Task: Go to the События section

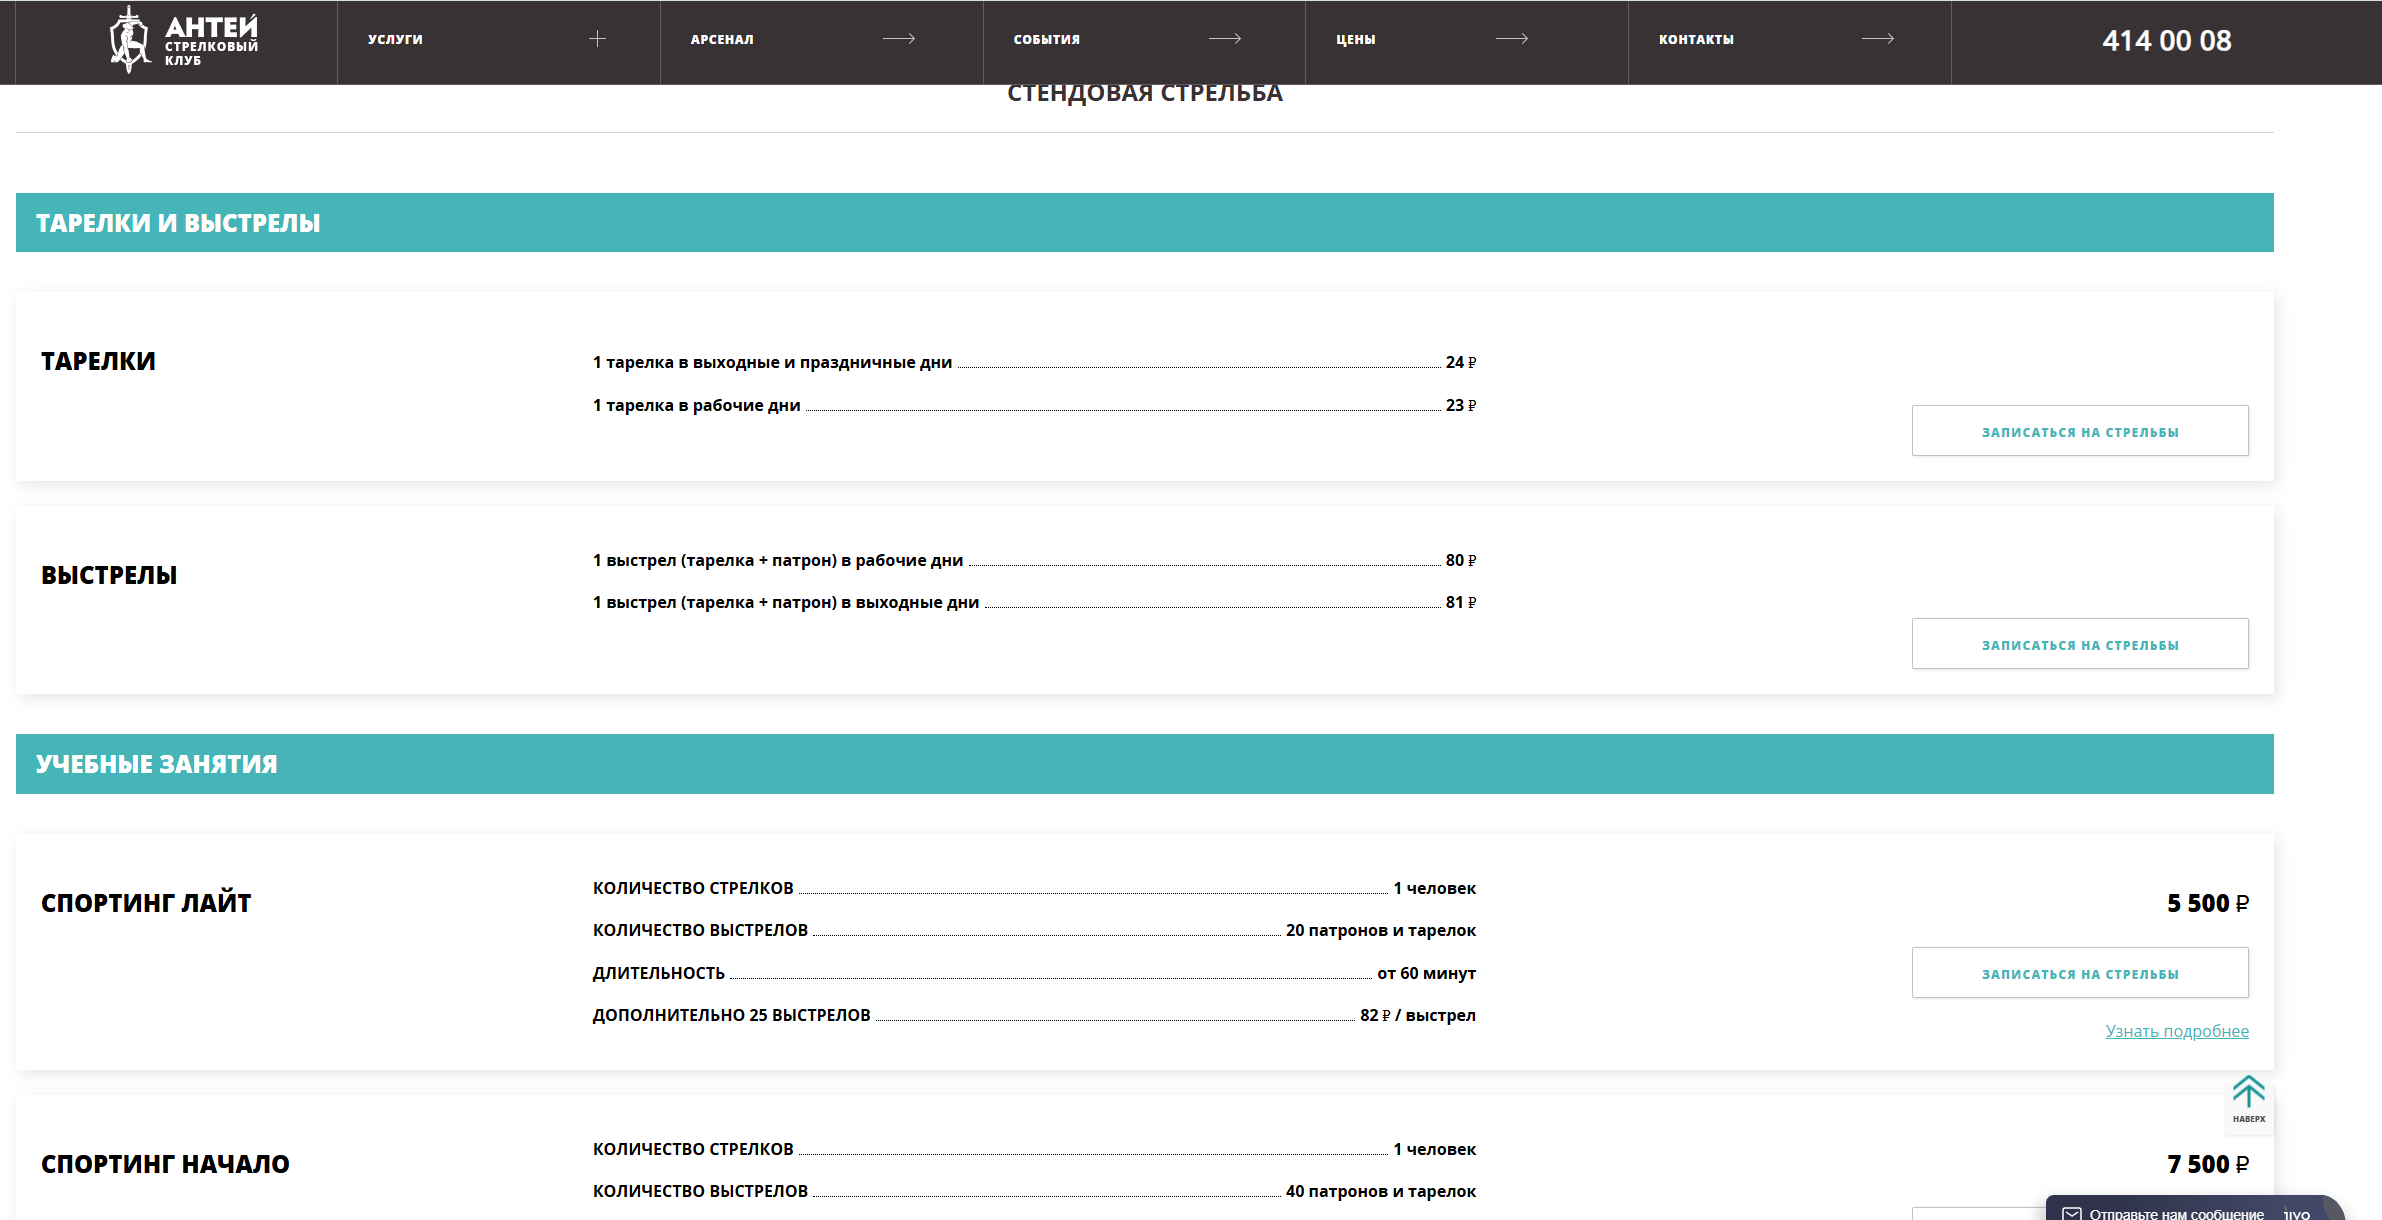Action: (1046, 40)
